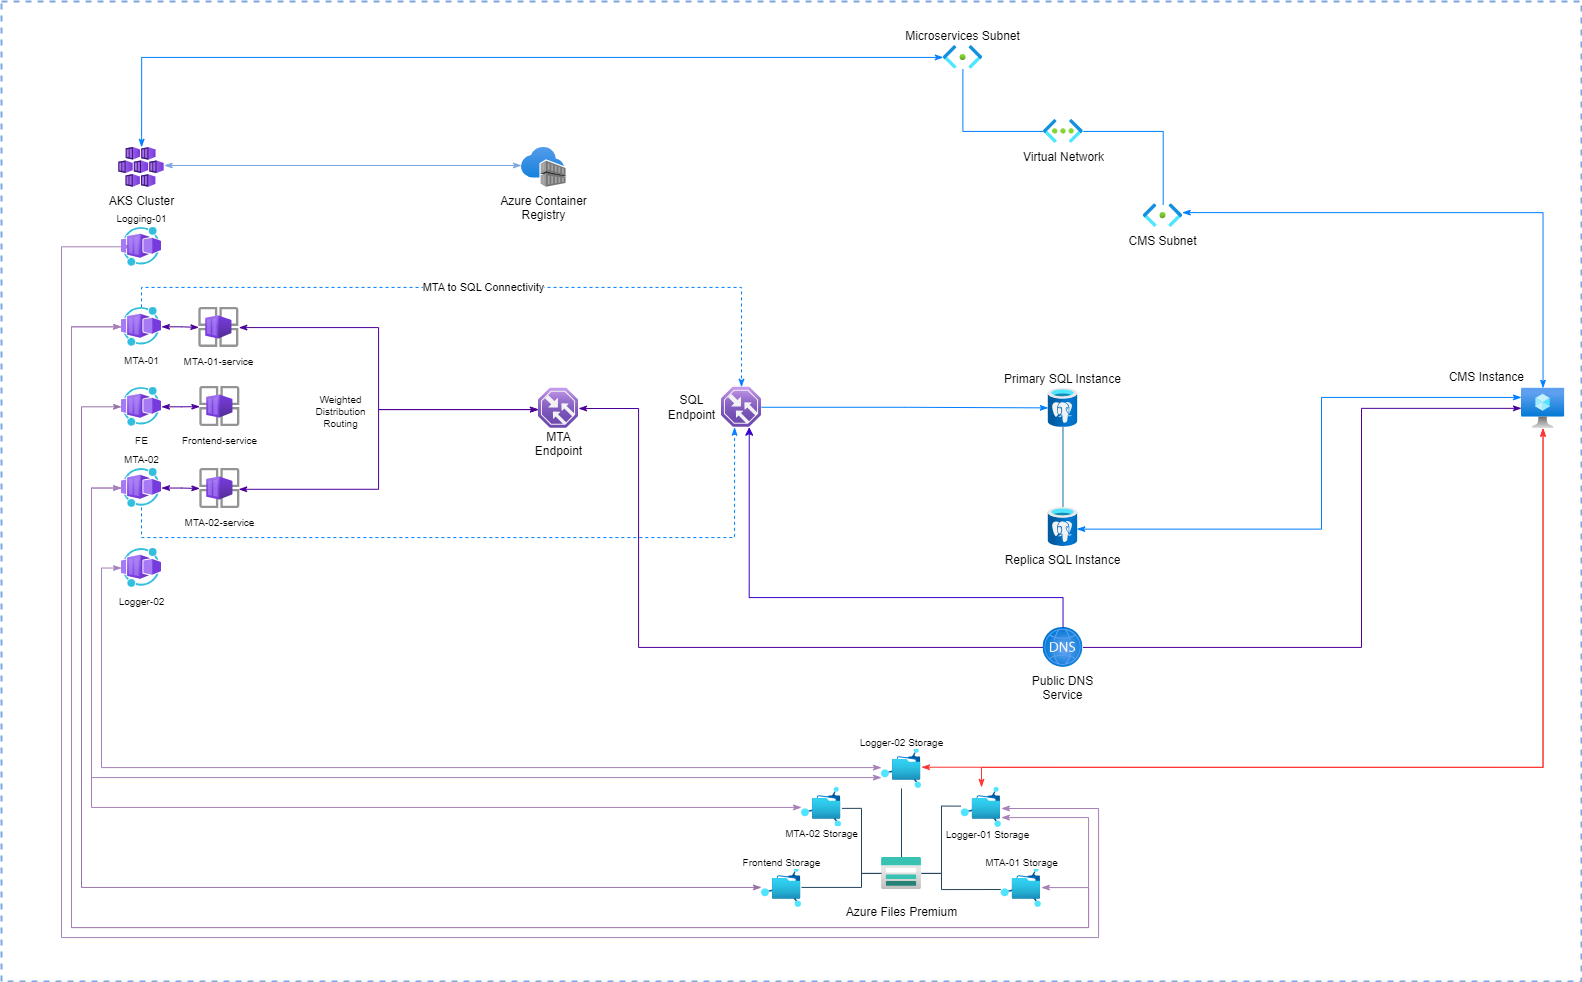This screenshot has height=982, width=1582.
Task: Click the Primary SQL Instance icon
Action: 1063,408
